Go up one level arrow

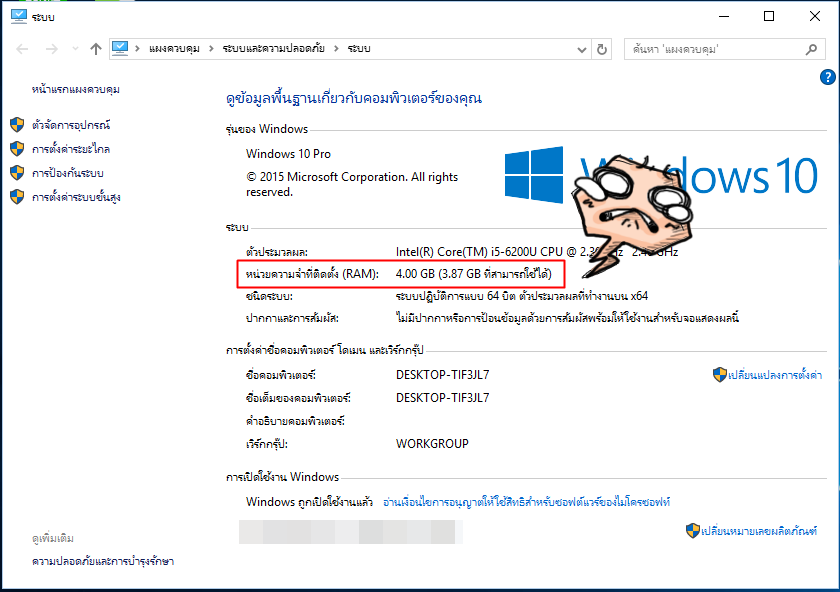point(95,49)
